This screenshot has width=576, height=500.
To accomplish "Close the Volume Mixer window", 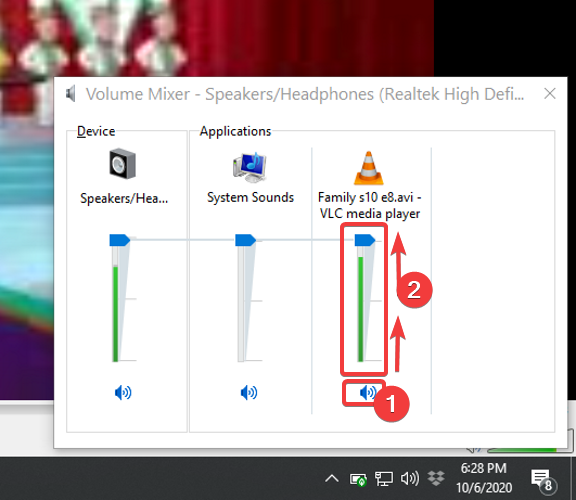I will click(550, 94).
